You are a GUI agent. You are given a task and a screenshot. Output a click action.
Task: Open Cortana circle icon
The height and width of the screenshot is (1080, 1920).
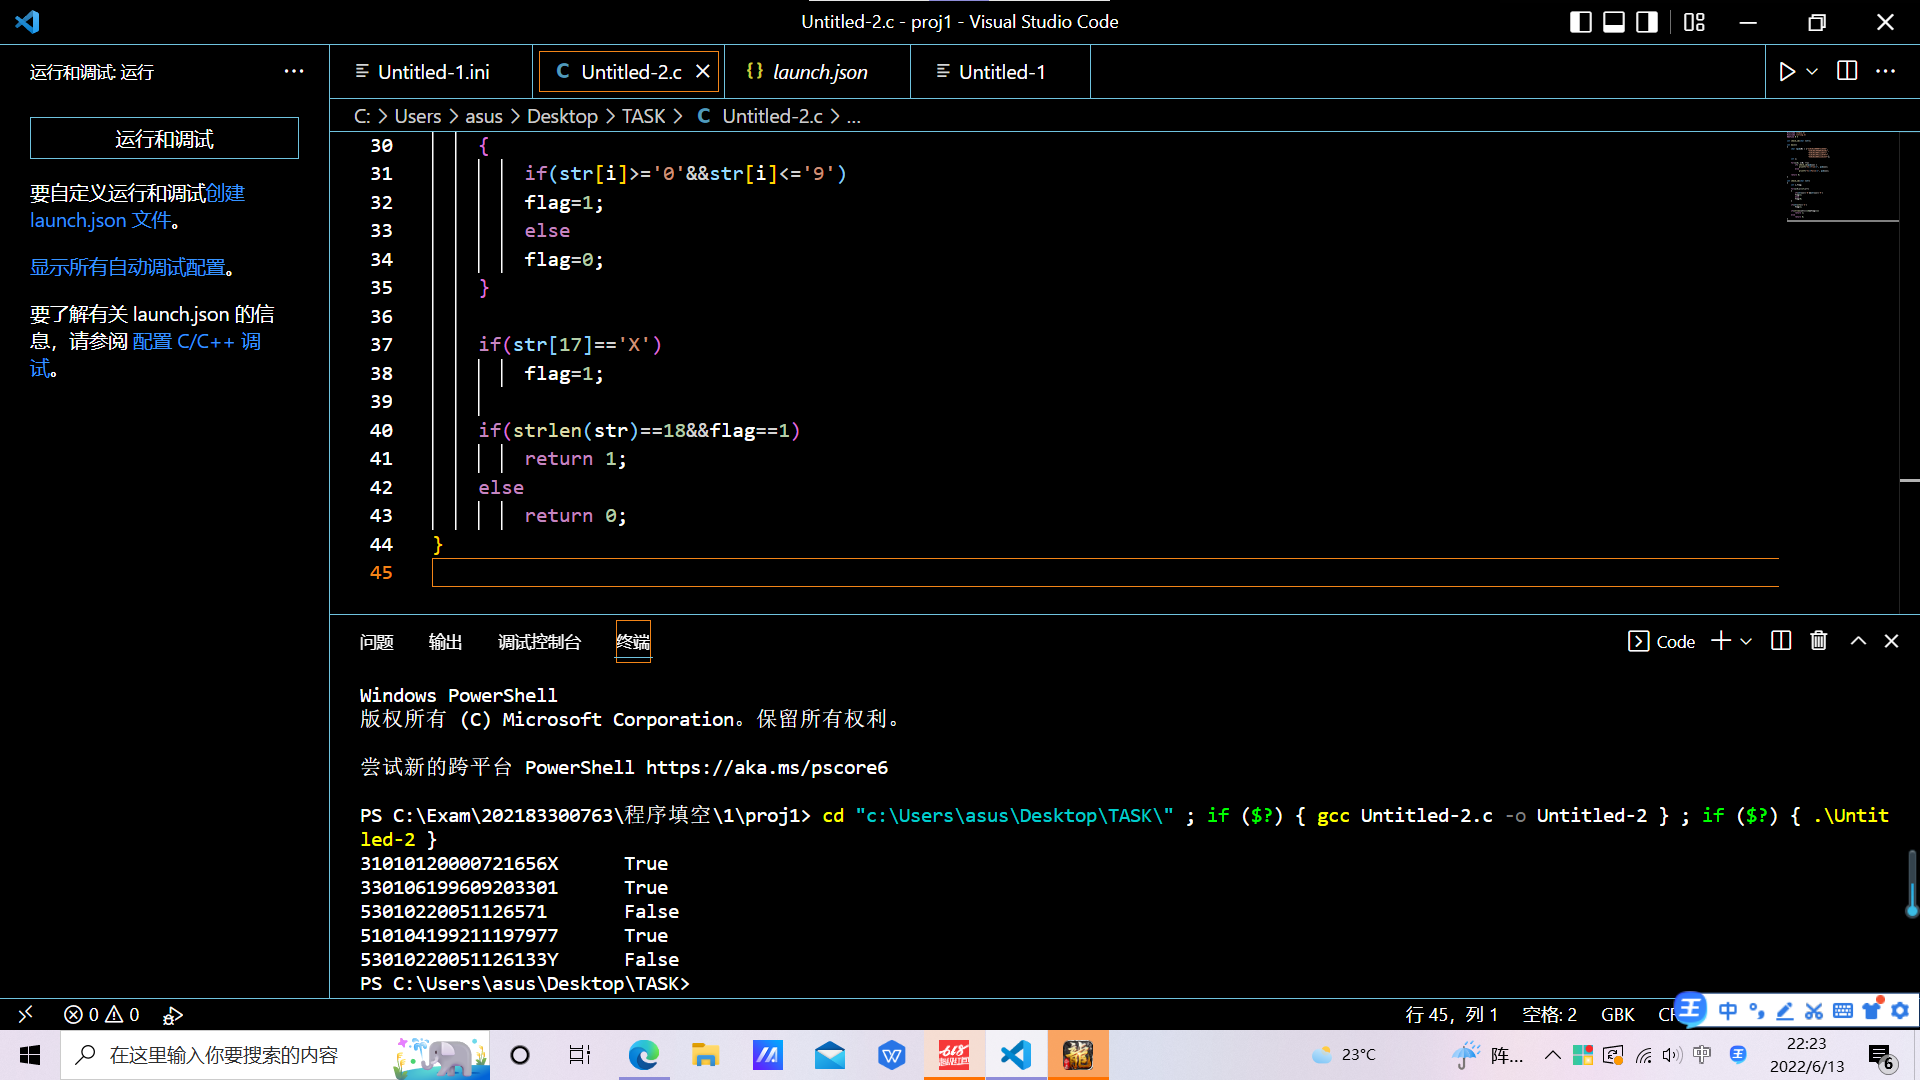[520, 1055]
